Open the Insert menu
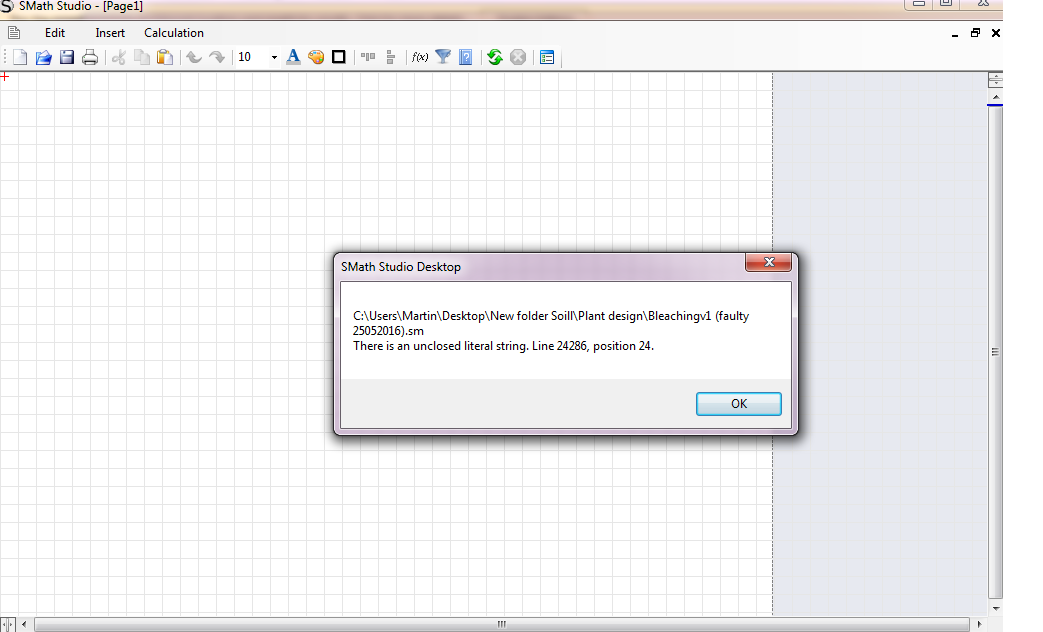Image resolution: width=1043 pixels, height=632 pixels. (x=110, y=33)
